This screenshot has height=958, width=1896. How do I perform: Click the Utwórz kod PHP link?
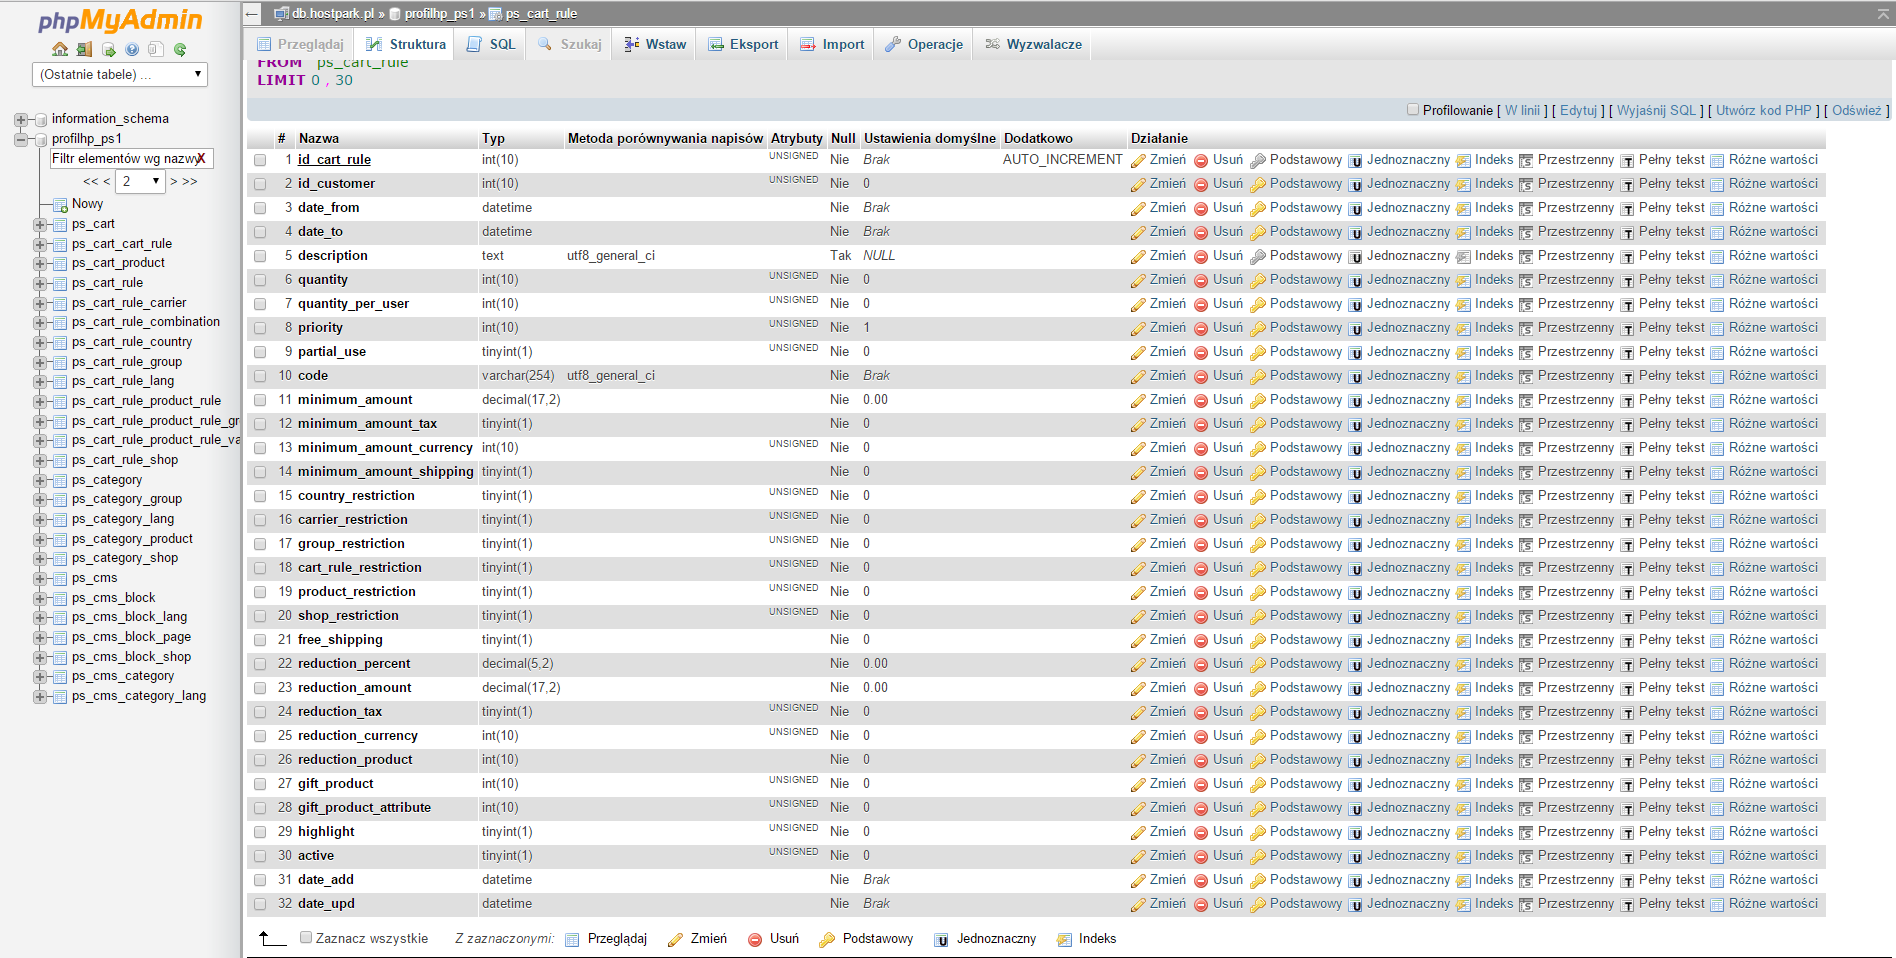pyautogui.click(x=1764, y=110)
